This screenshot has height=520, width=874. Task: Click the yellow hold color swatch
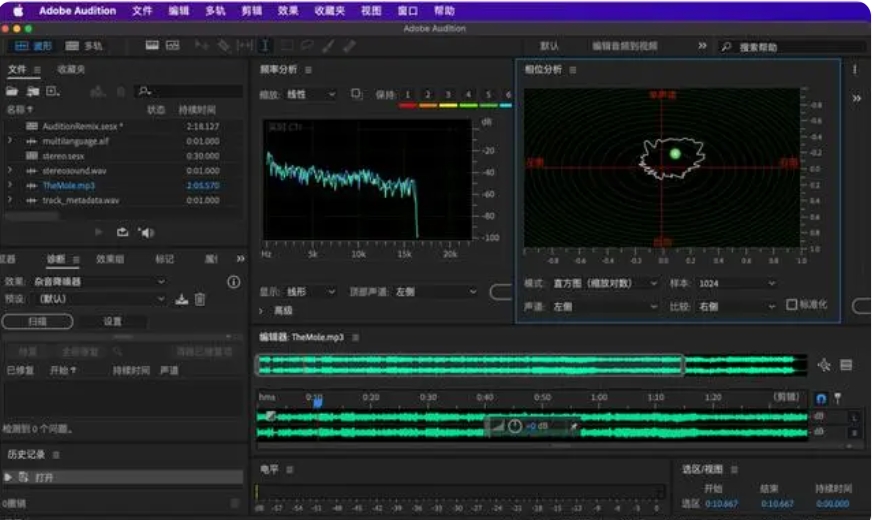(448, 105)
